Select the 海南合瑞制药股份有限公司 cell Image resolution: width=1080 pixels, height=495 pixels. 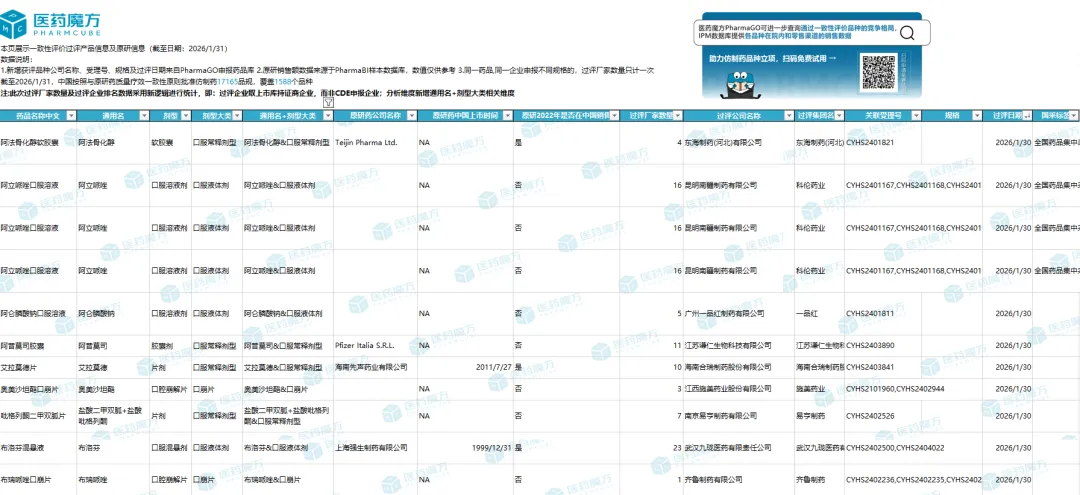[738, 368]
